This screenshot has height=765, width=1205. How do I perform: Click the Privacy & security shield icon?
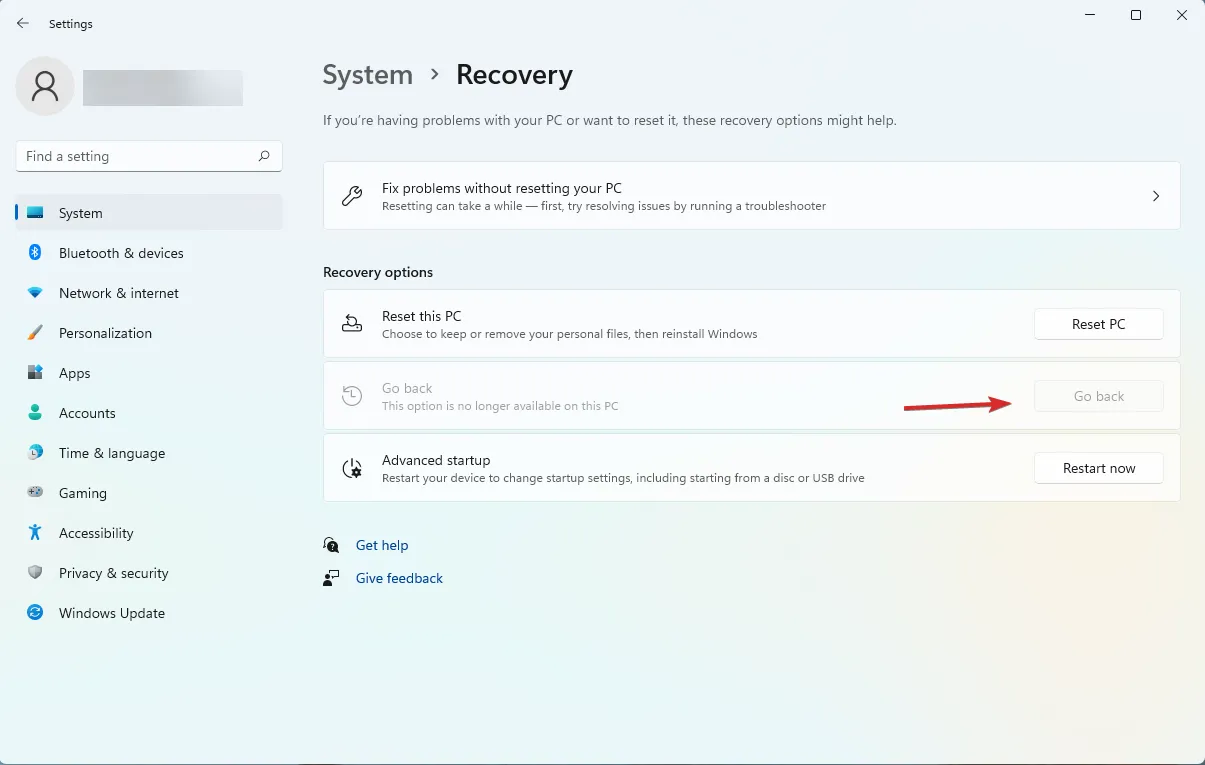(35, 573)
